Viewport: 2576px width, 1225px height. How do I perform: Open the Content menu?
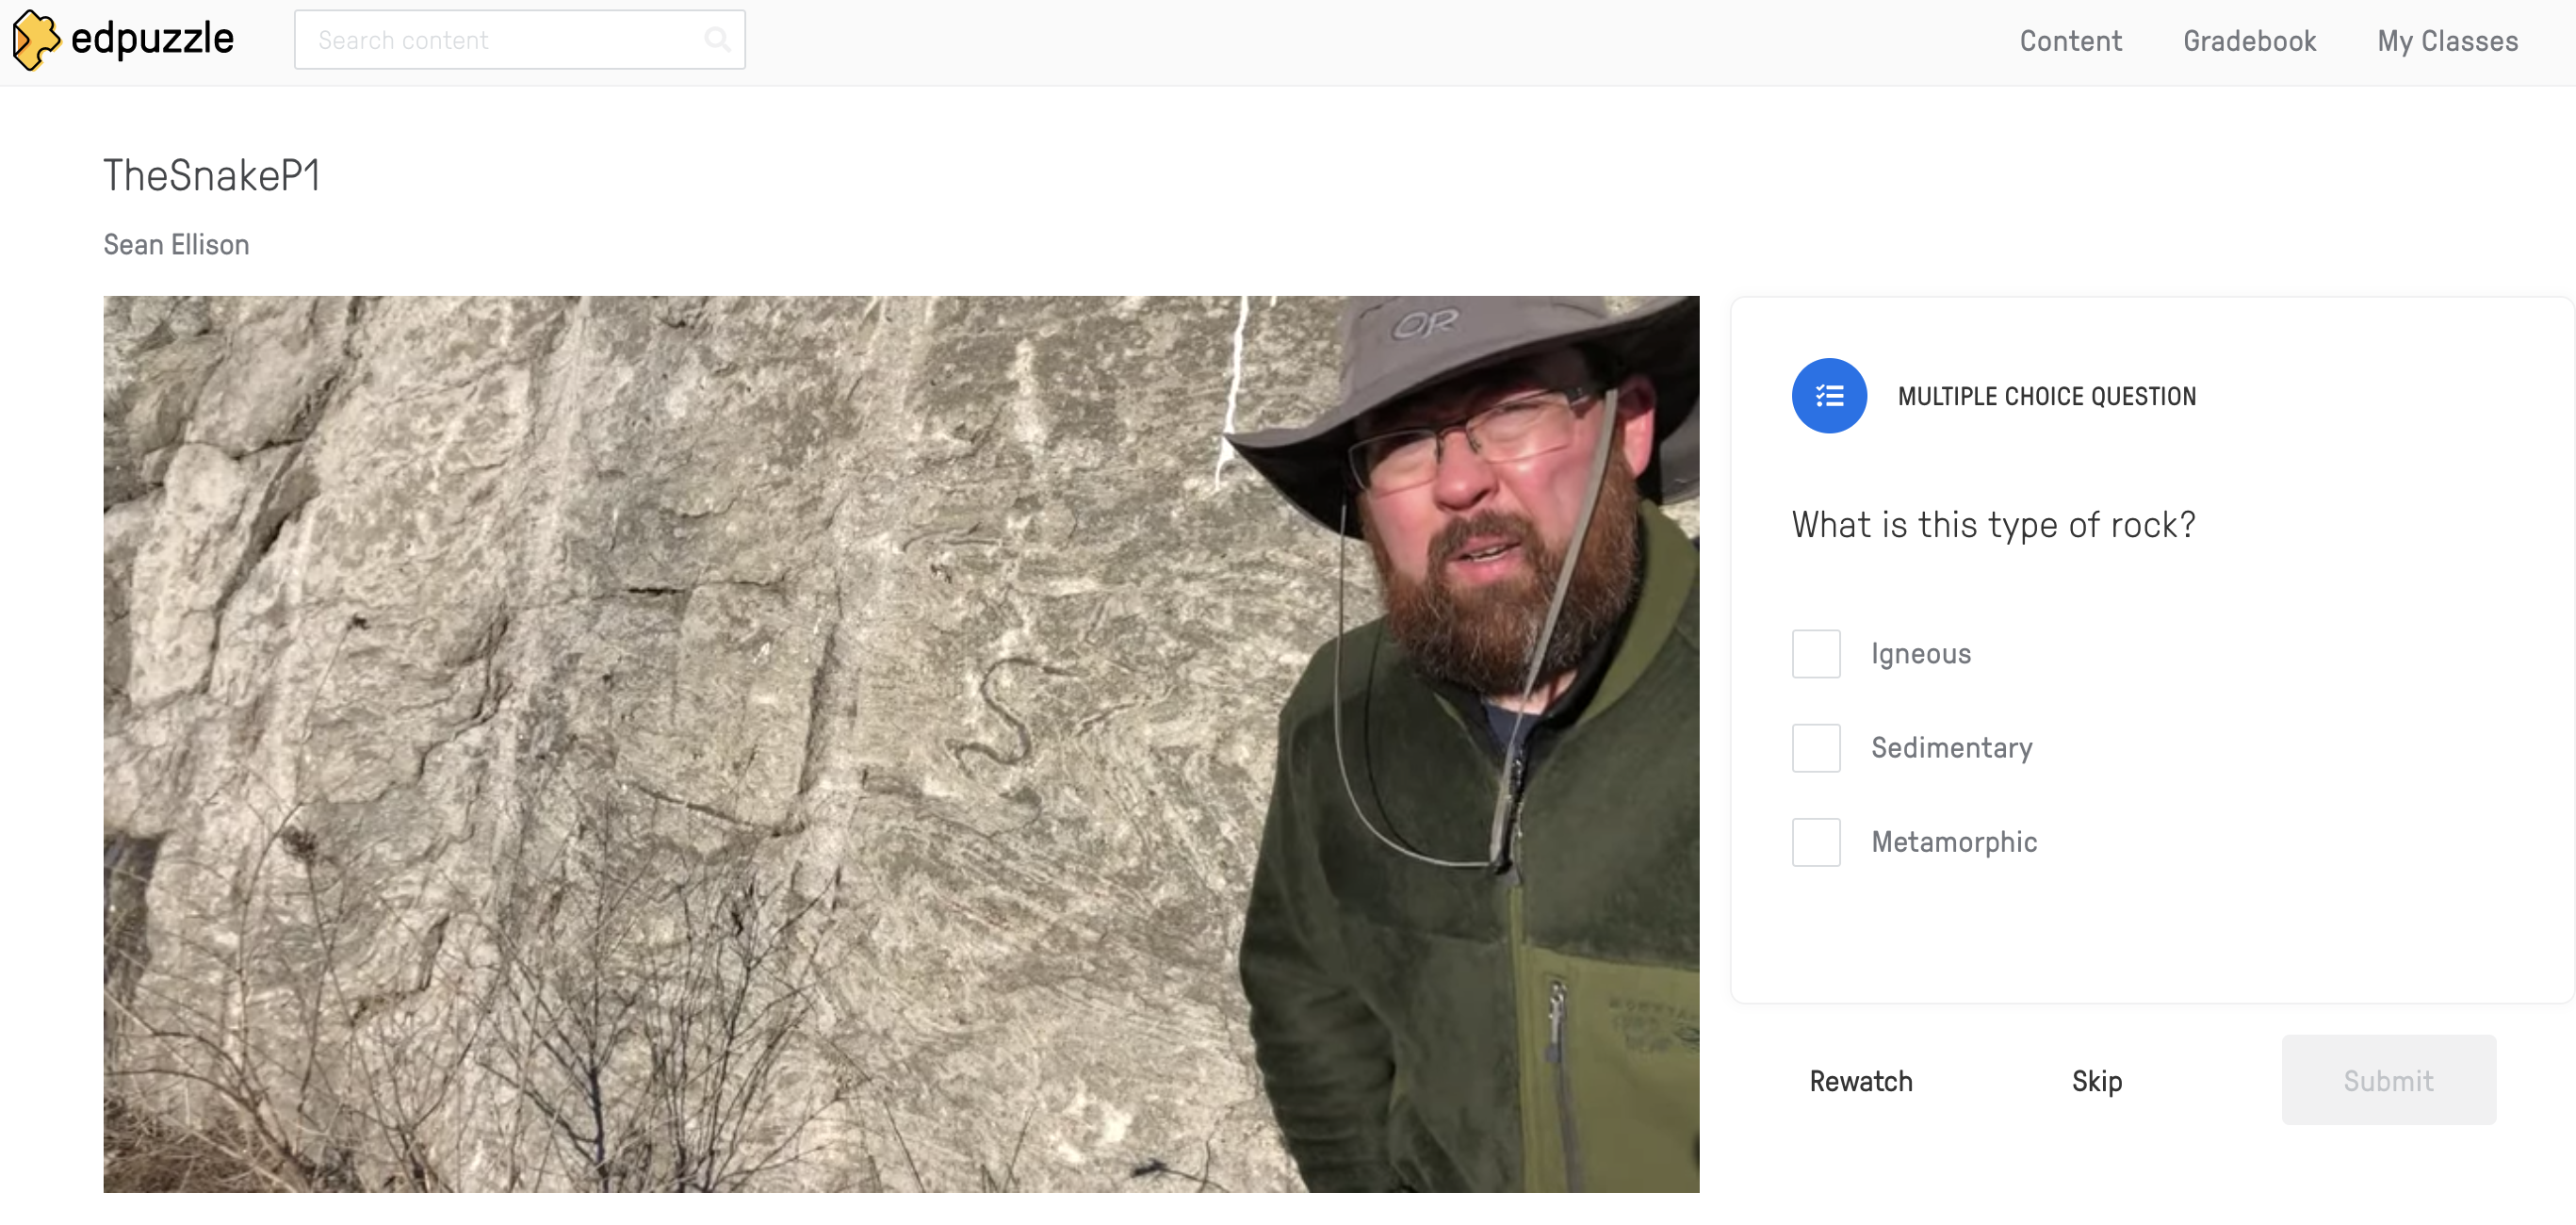click(x=2070, y=41)
